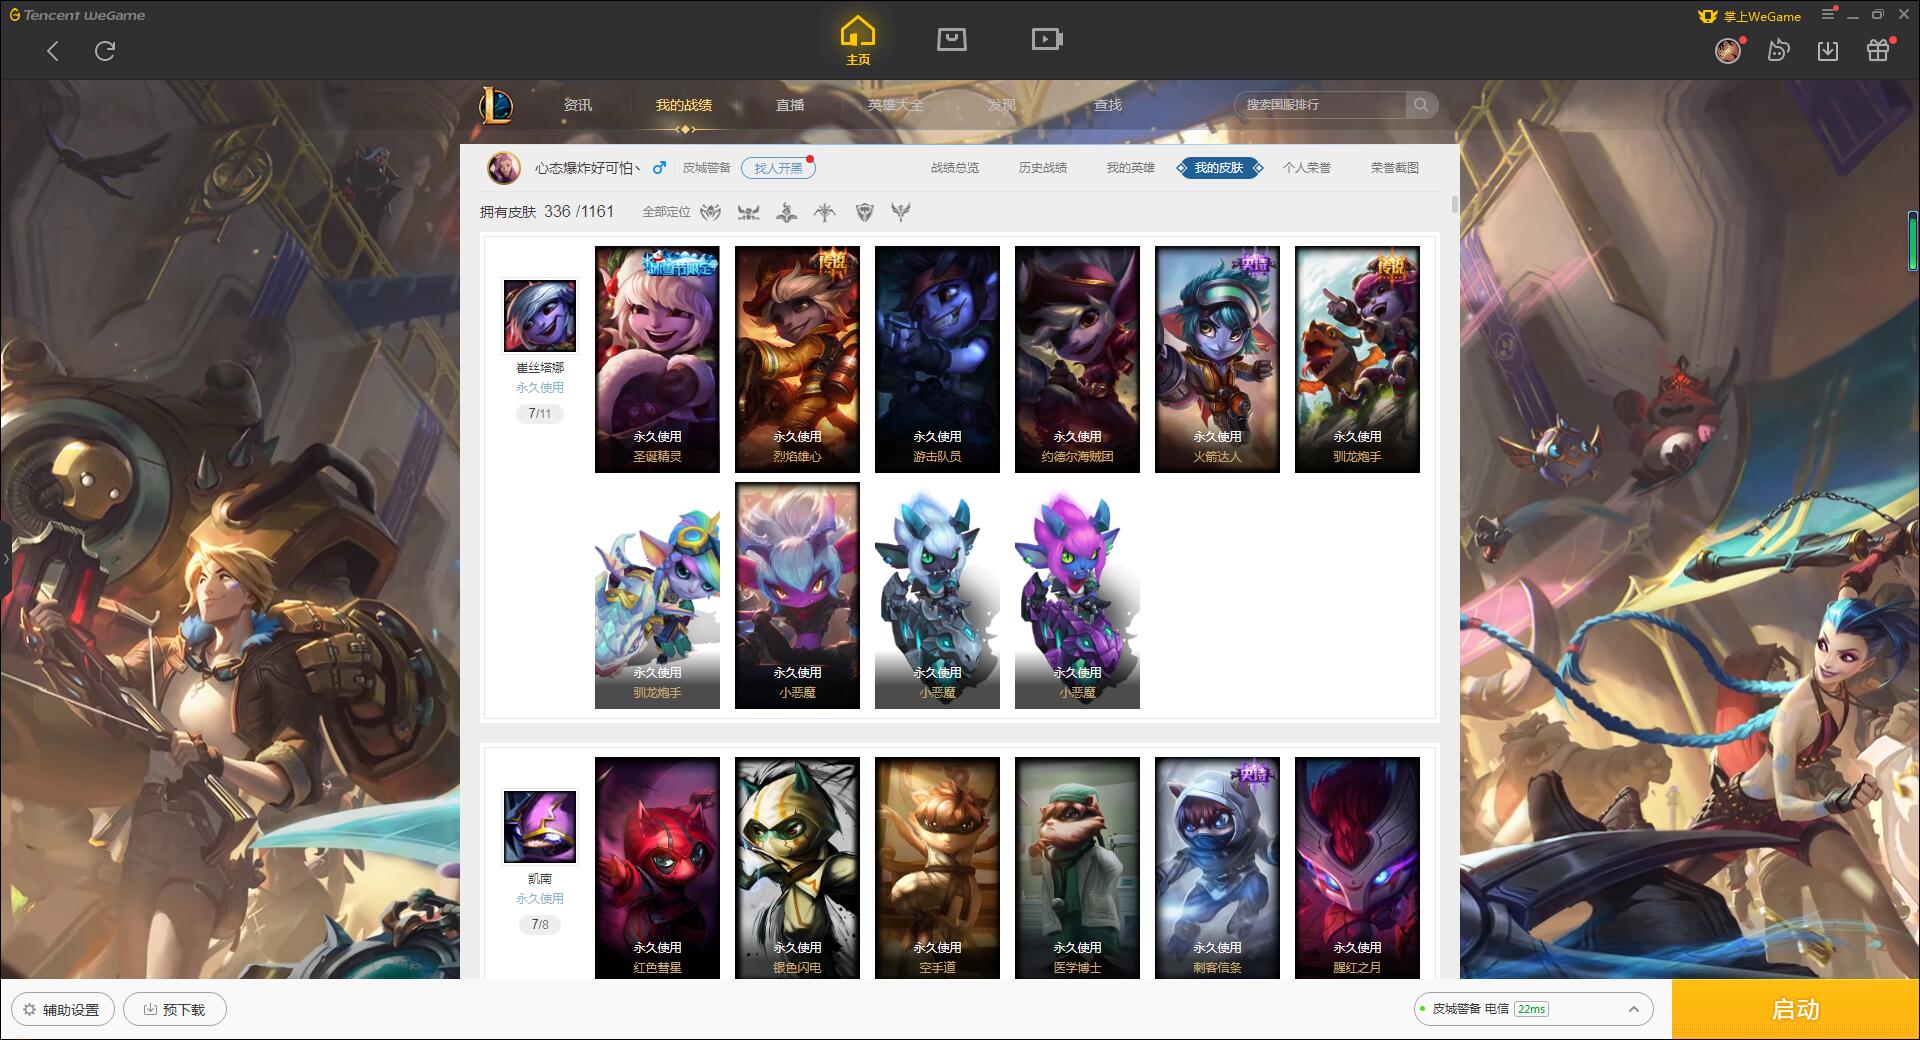The width and height of the screenshot is (1920, 1040).
Task: Filter skins by the shield tank role icon
Action: (864, 212)
